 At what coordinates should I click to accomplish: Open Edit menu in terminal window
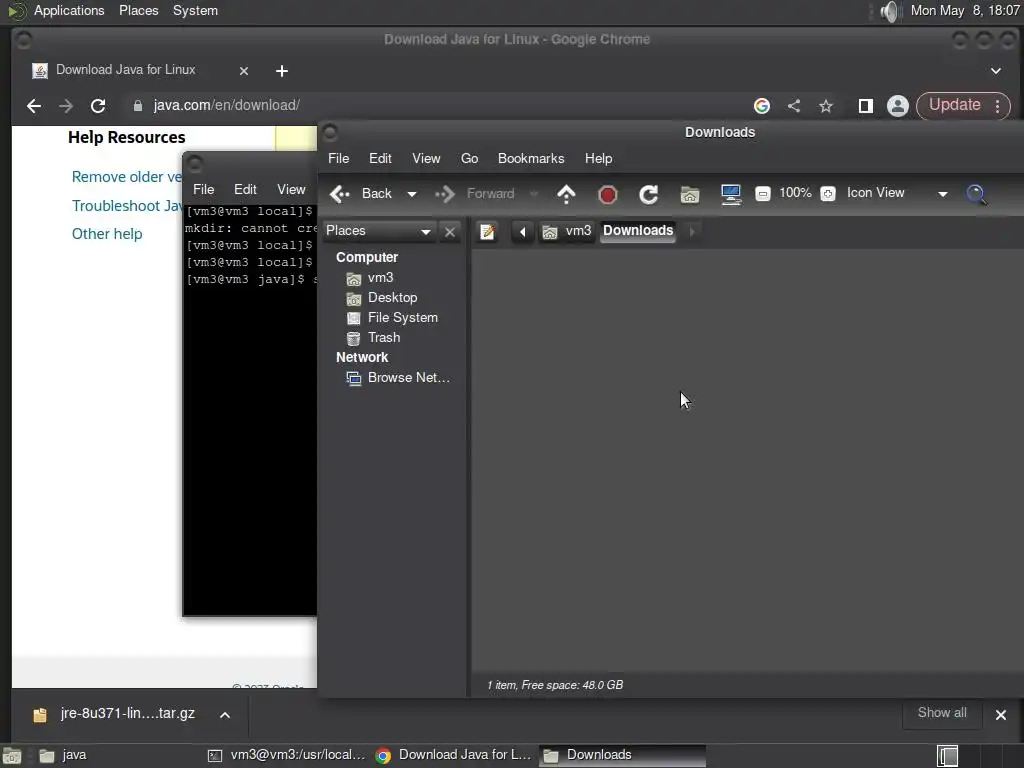point(245,189)
